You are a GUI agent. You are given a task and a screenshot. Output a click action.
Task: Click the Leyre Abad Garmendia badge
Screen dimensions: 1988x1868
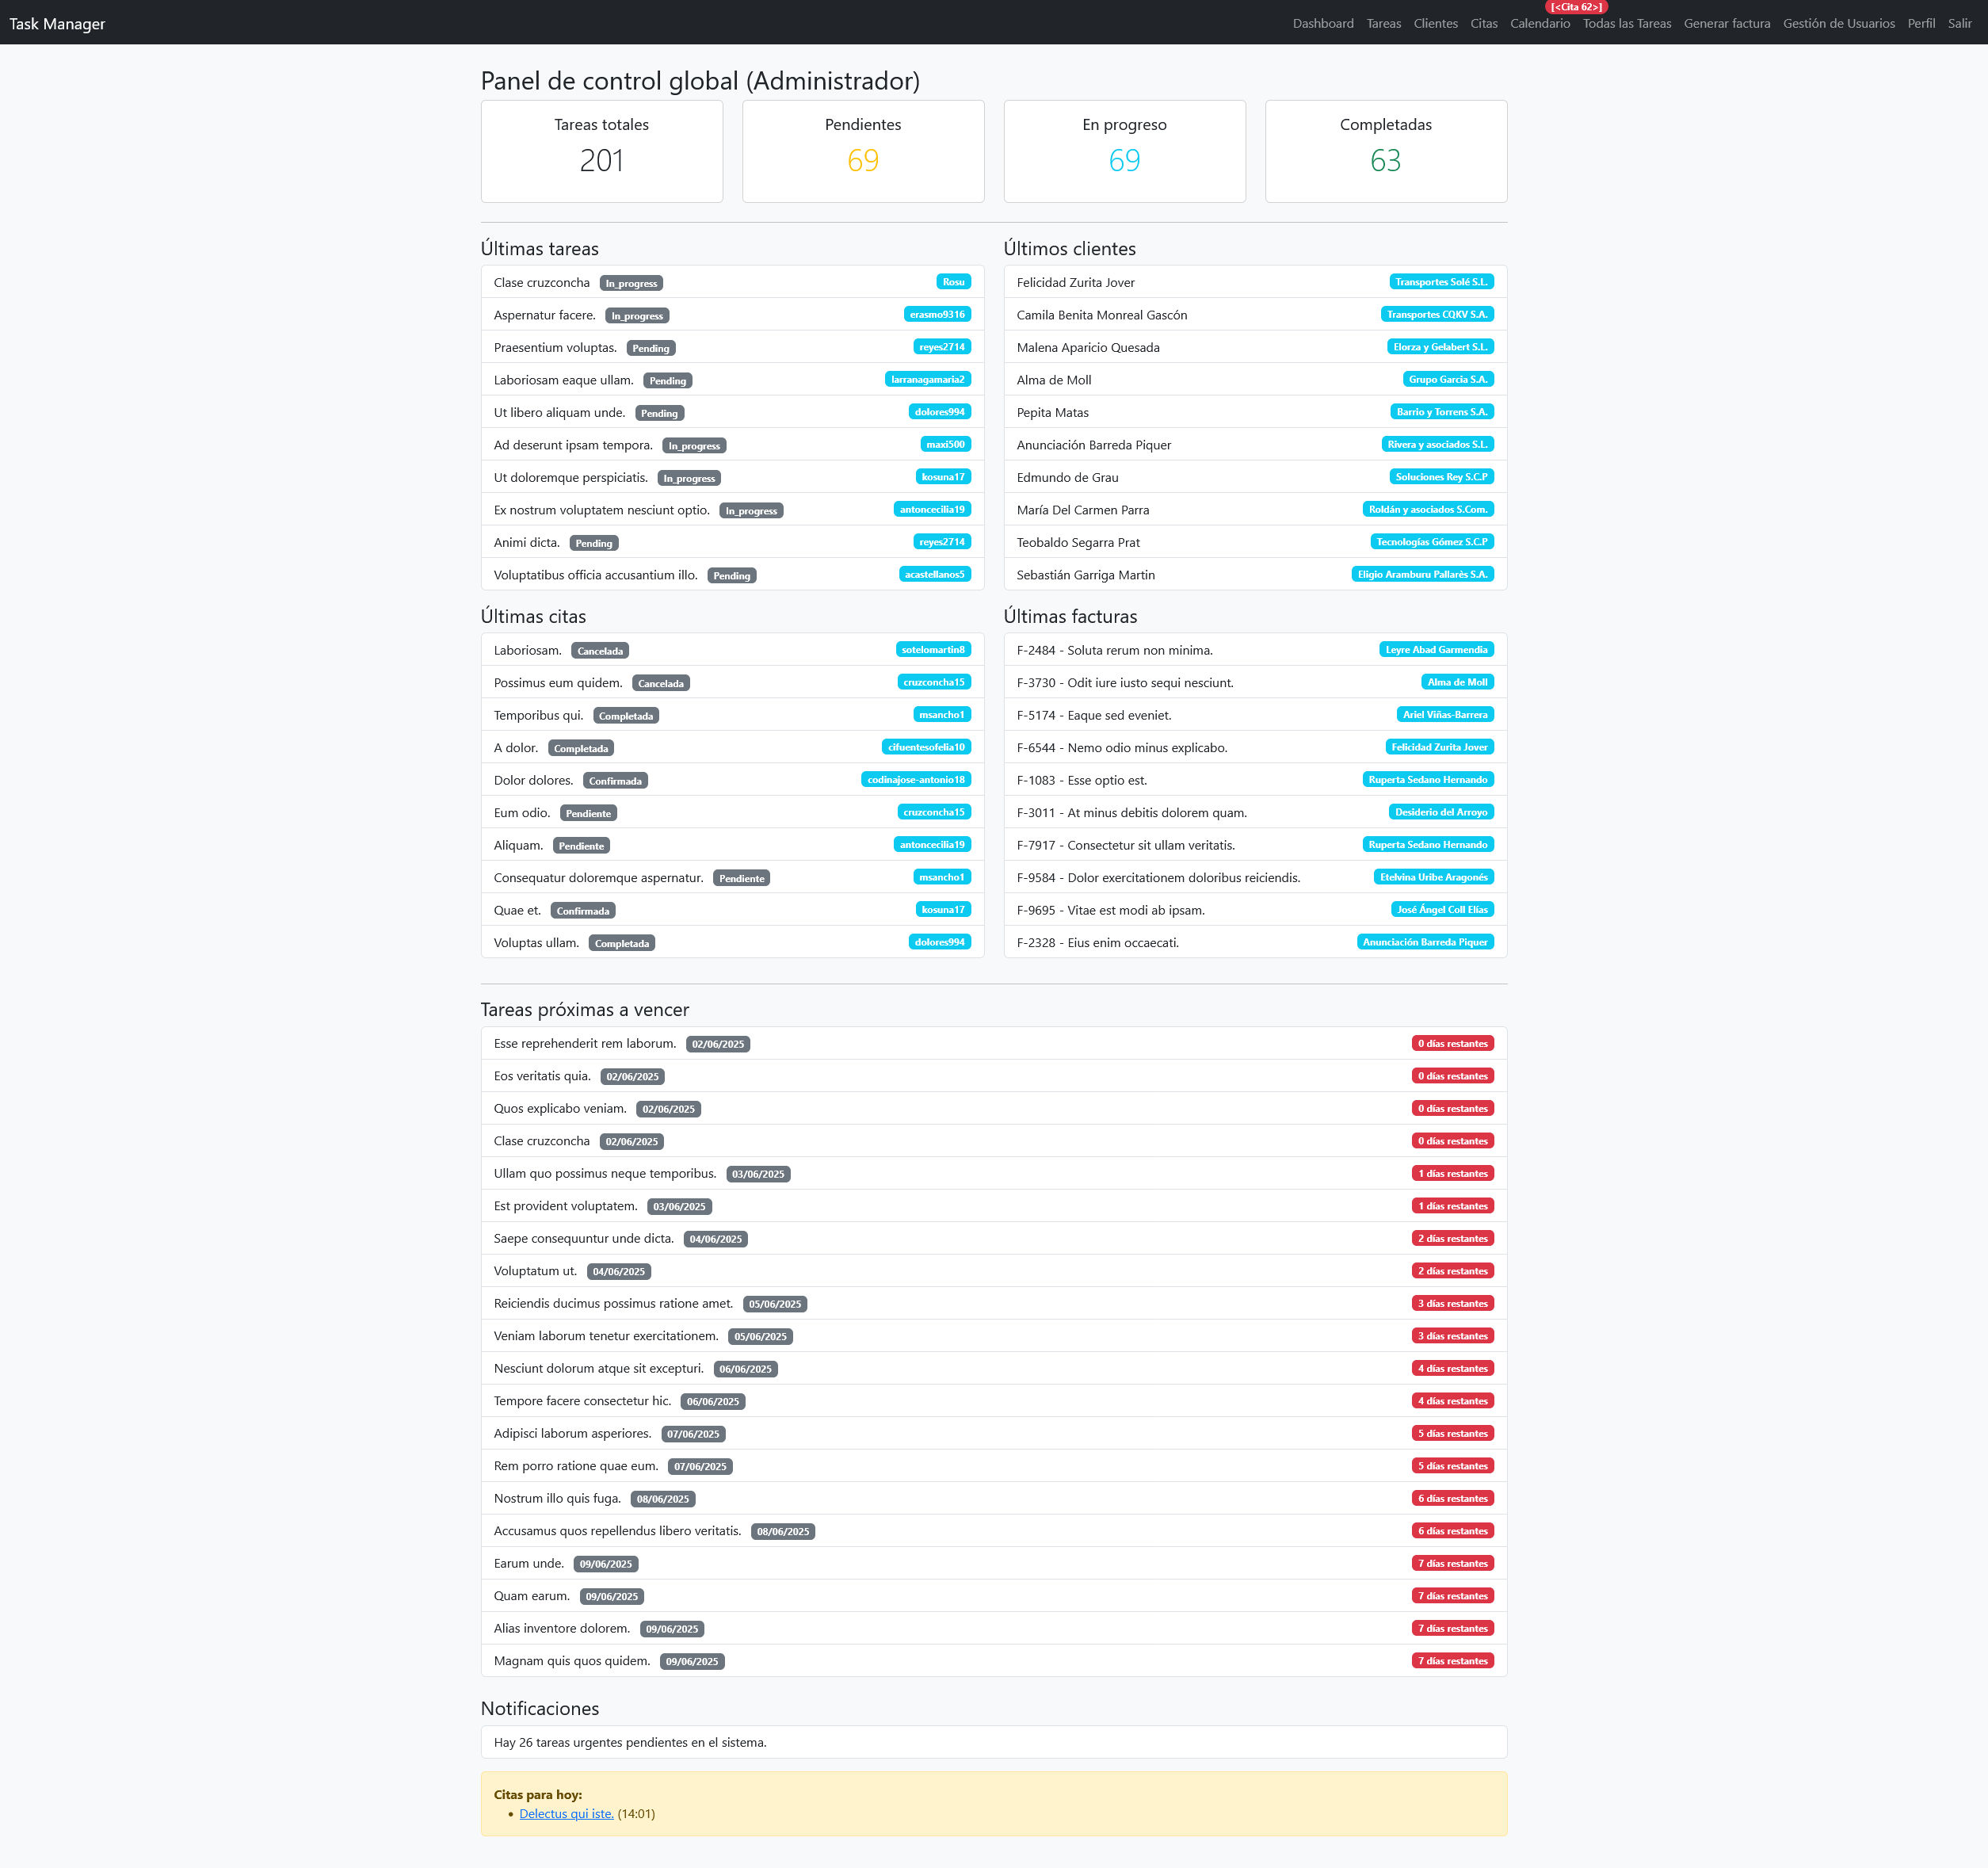point(1435,650)
